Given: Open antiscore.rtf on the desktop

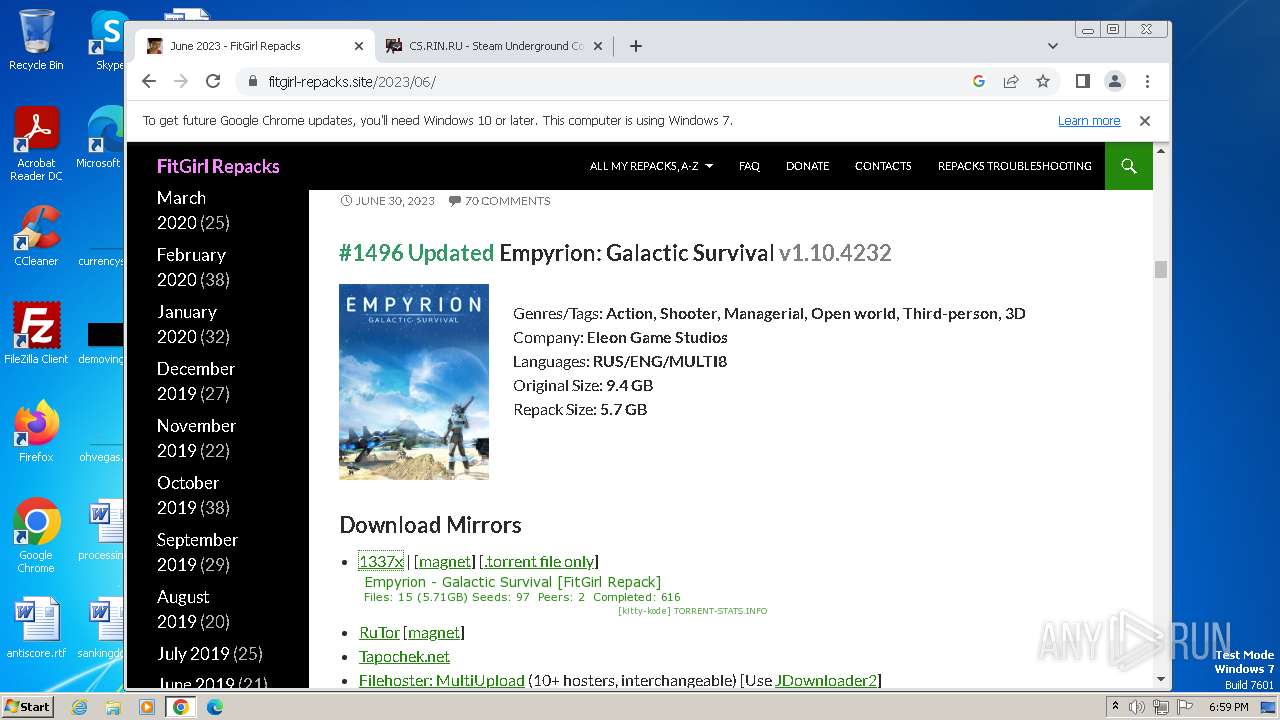Looking at the screenshot, I should click(36, 628).
